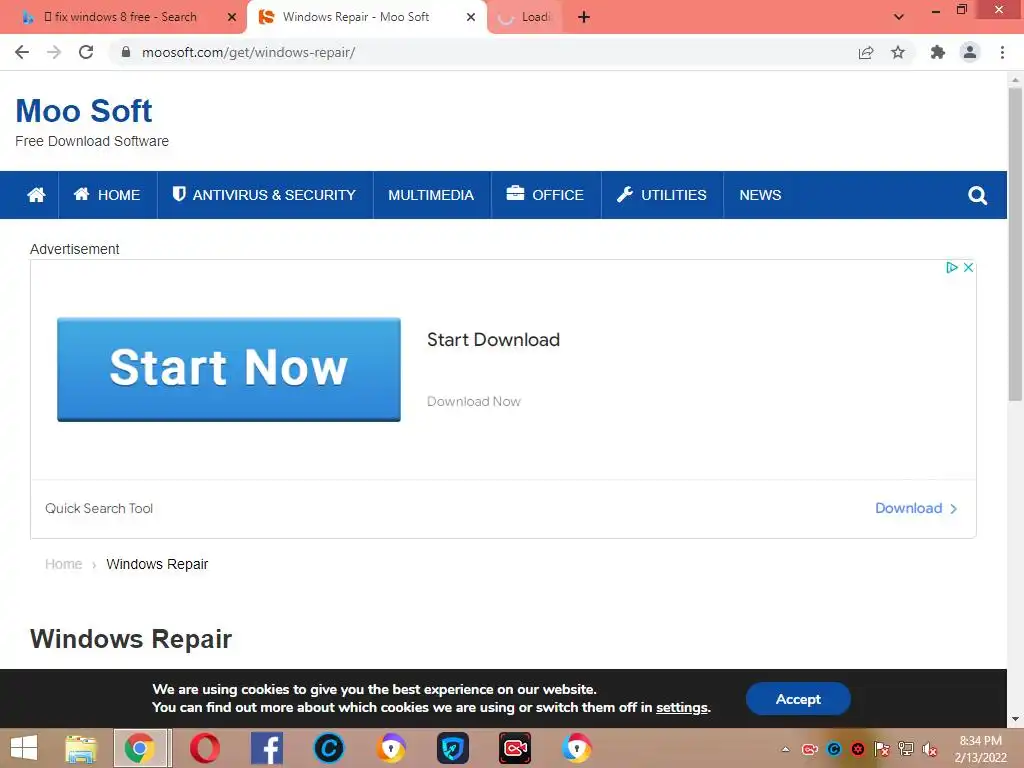Open the Office menu item
The width and height of the screenshot is (1024, 768).
(x=545, y=195)
